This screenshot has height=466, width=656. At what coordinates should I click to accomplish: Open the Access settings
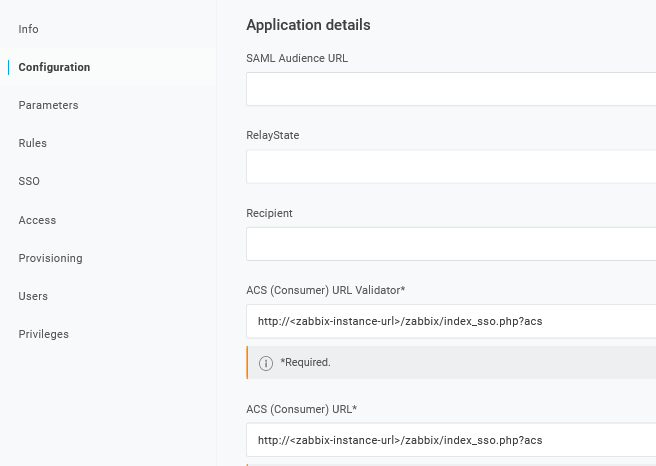click(37, 220)
